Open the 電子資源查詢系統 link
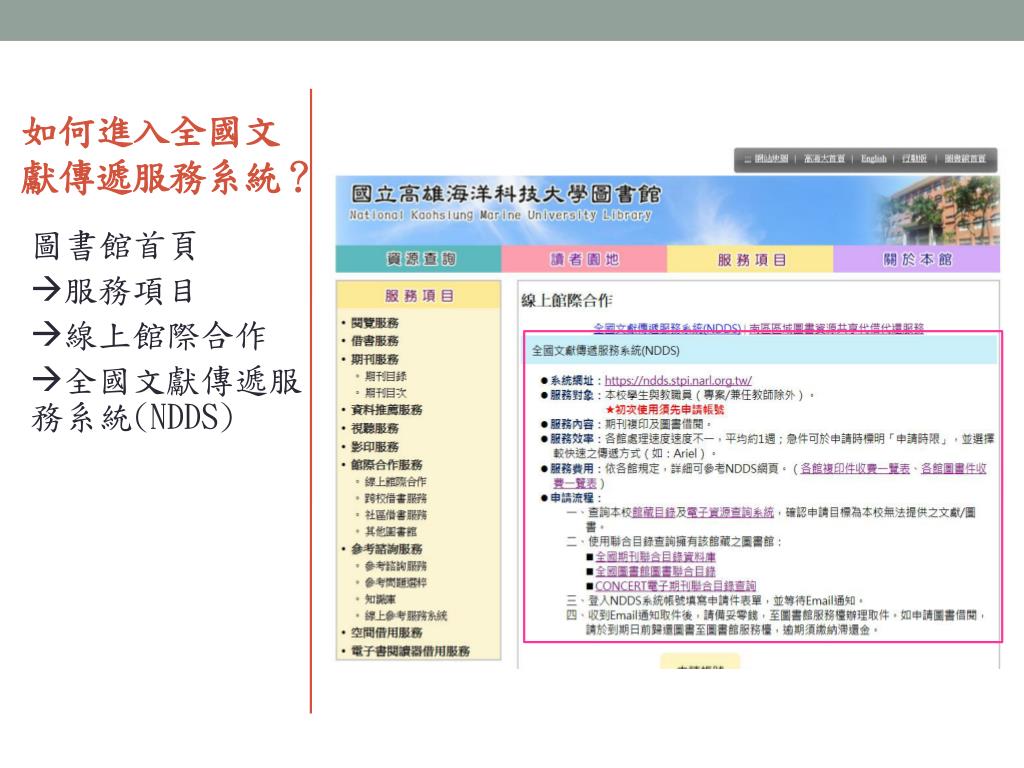This screenshot has height=768, width=1024. [x=730, y=512]
